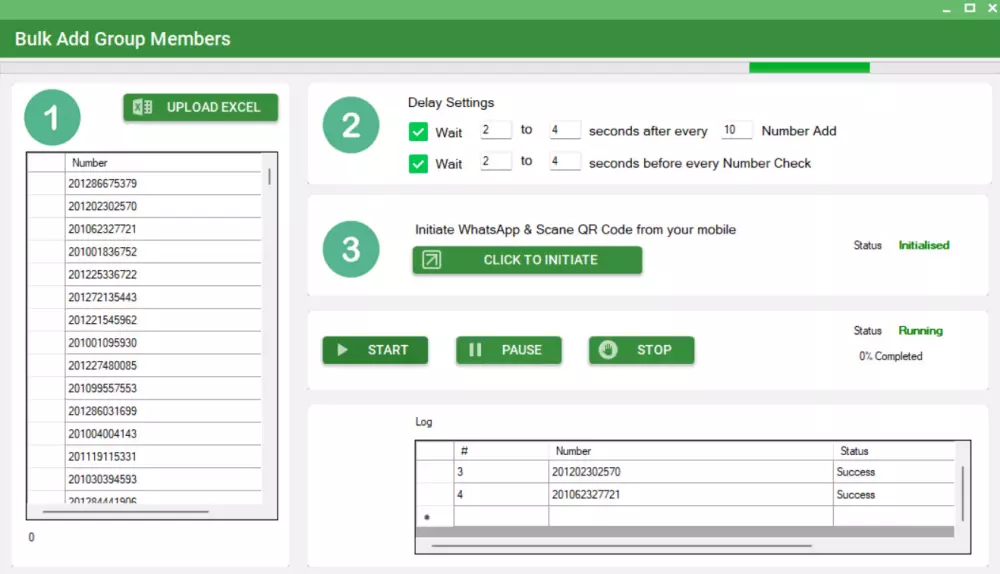Edit maximum seconds field for Number Check delay
Screen dimensions: 1000x574
tap(565, 161)
